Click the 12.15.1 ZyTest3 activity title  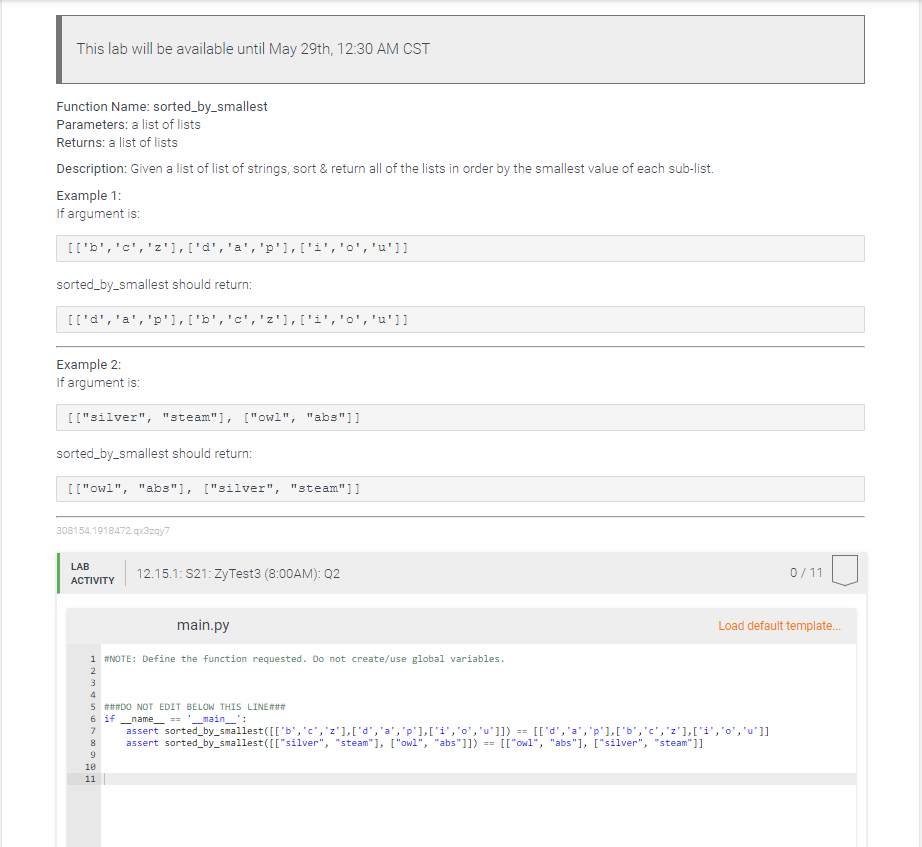pyautogui.click(x=240, y=571)
